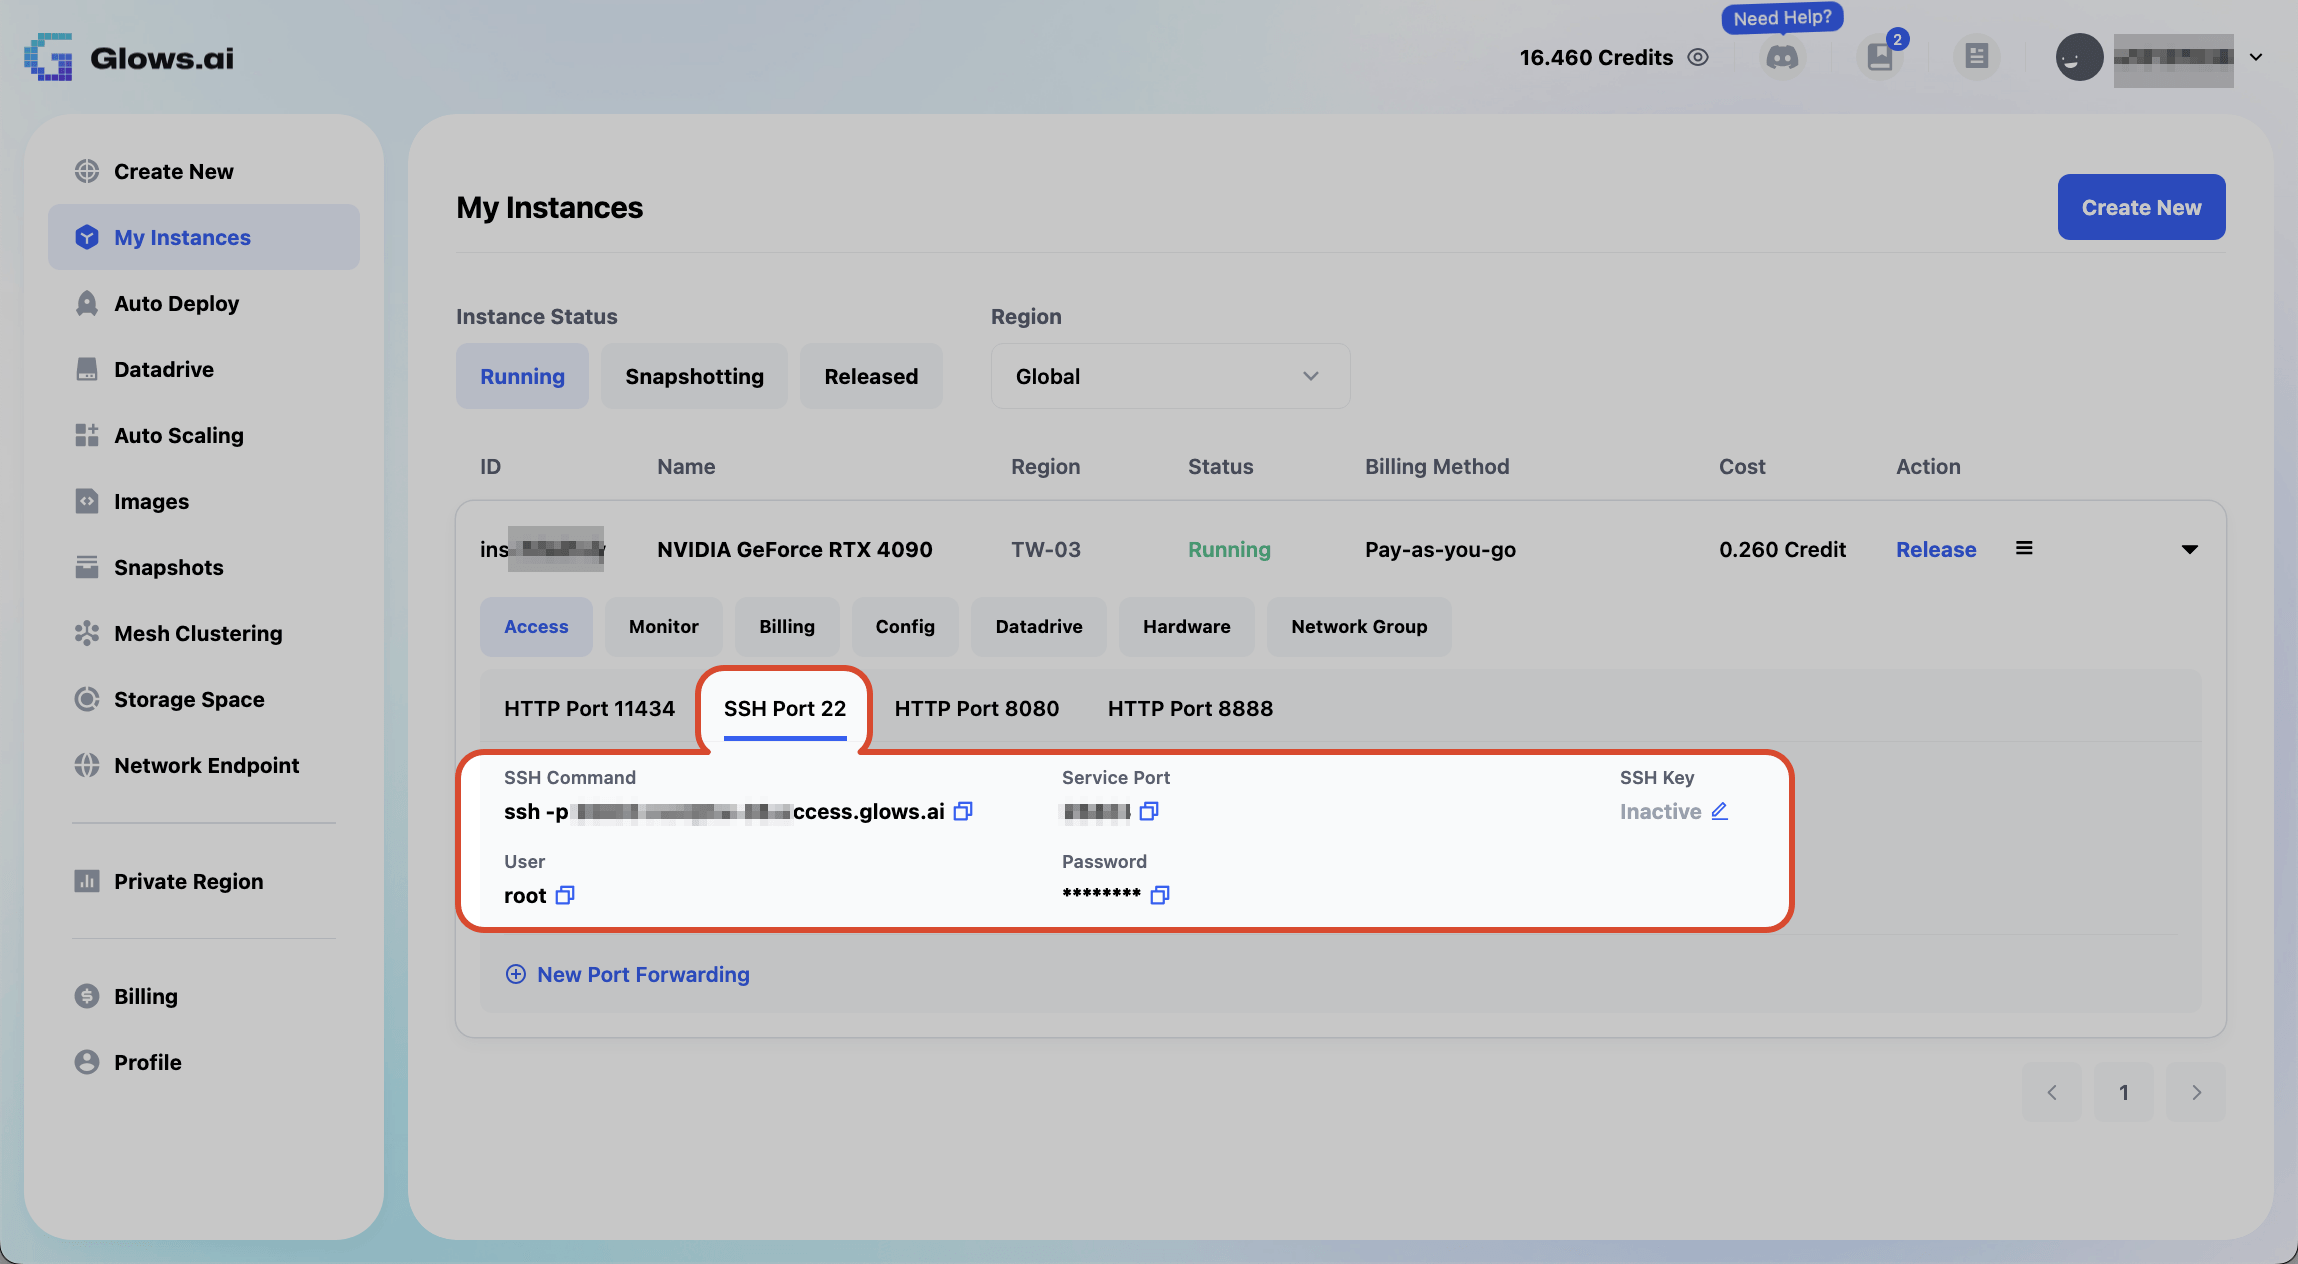Copy the root user name
Viewport: 2298px width, 1264px height.
point(565,895)
